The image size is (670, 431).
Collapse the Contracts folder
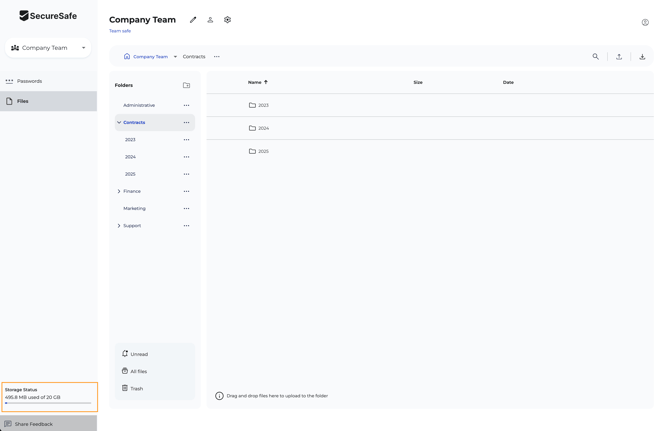click(119, 123)
